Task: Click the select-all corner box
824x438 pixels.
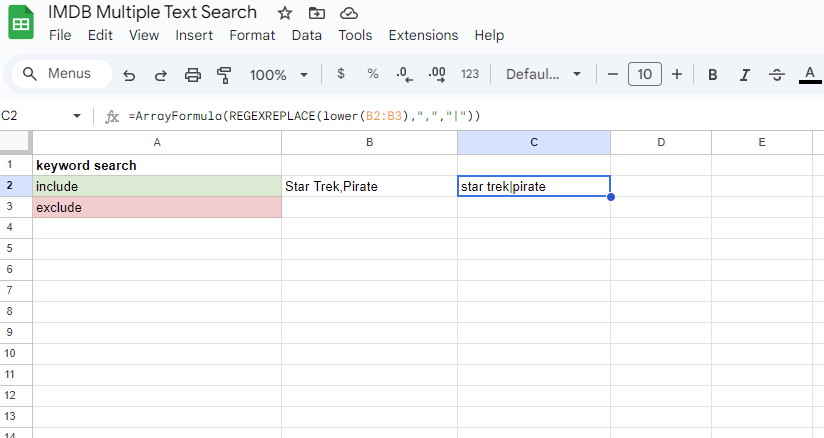Action: [15, 142]
